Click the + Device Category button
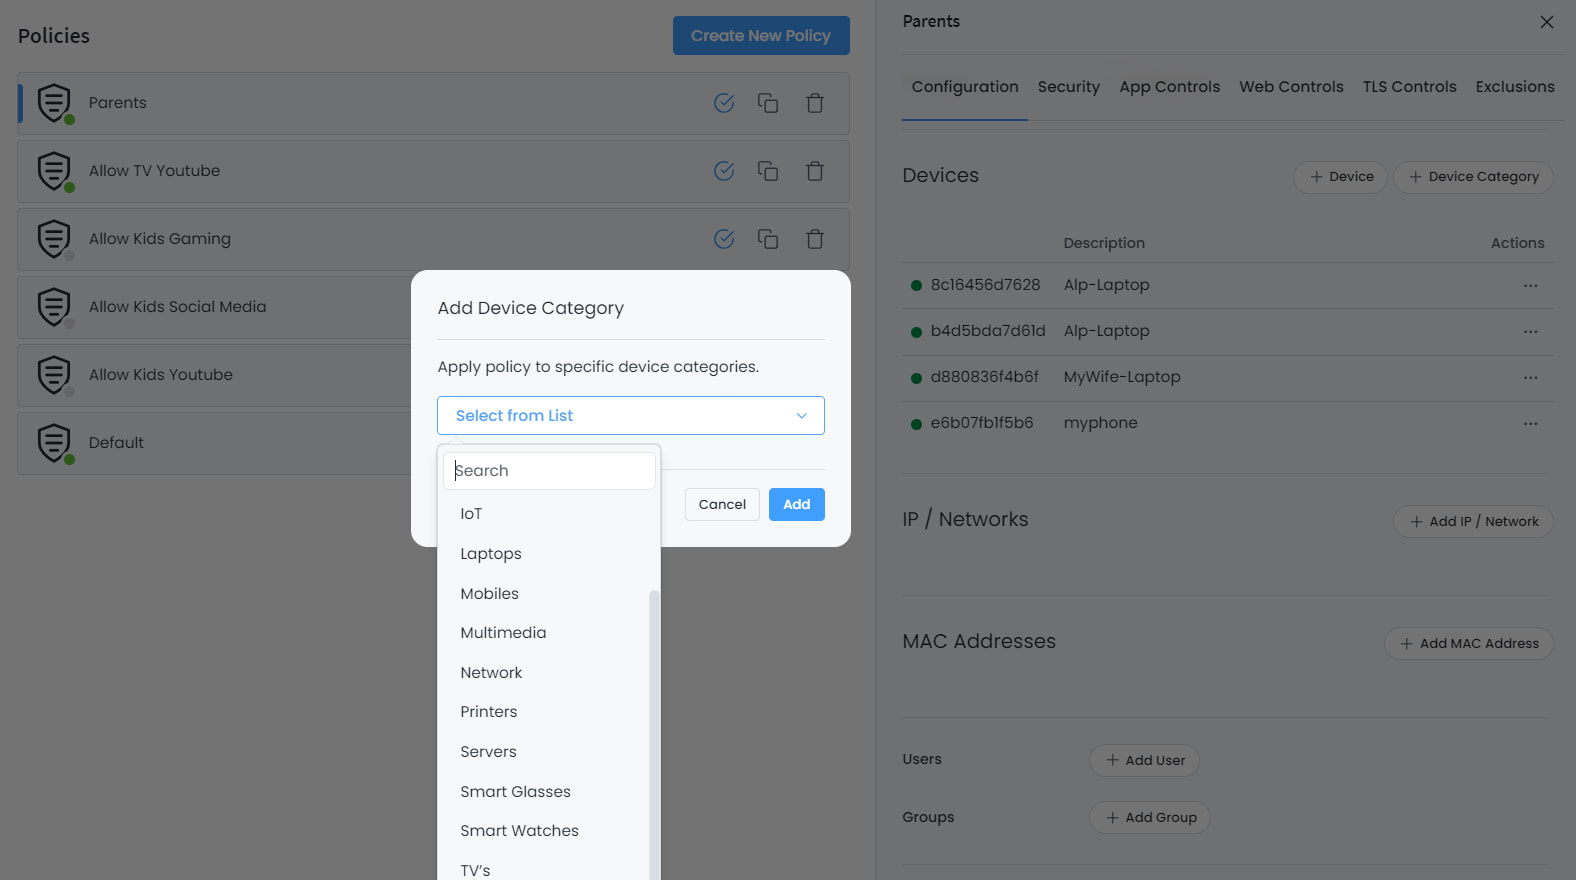This screenshot has height=880, width=1576. point(1474,177)
